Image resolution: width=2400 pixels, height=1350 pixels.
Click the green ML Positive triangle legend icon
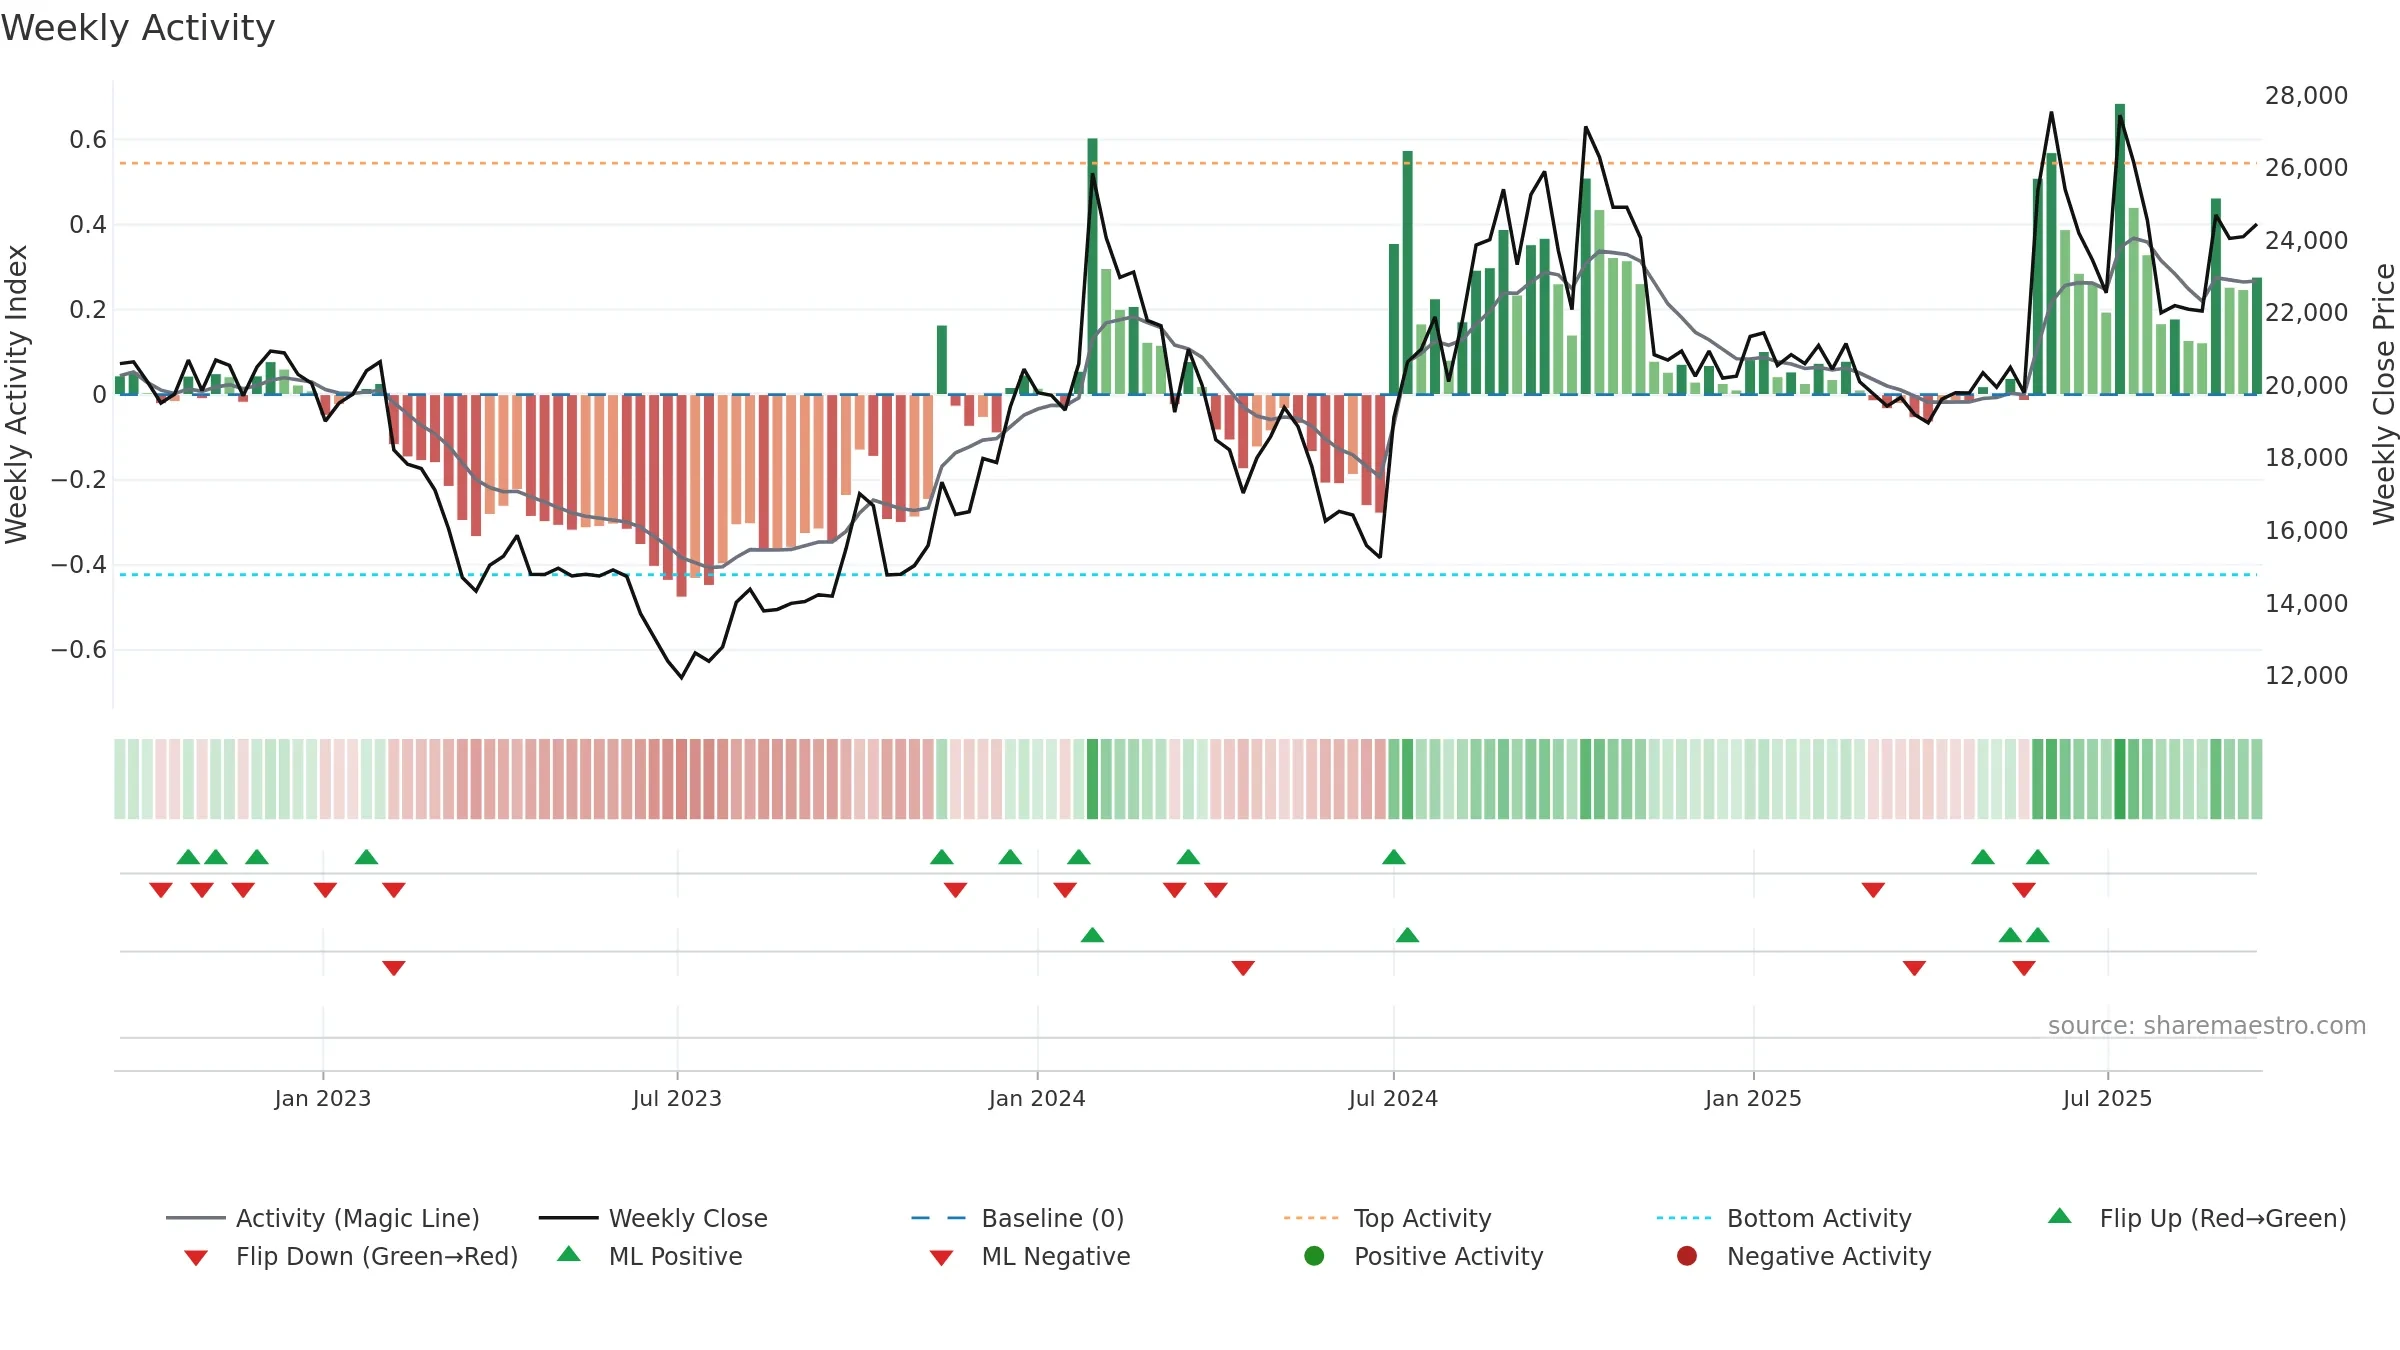pyautogui.click(x=568, y=1254)
